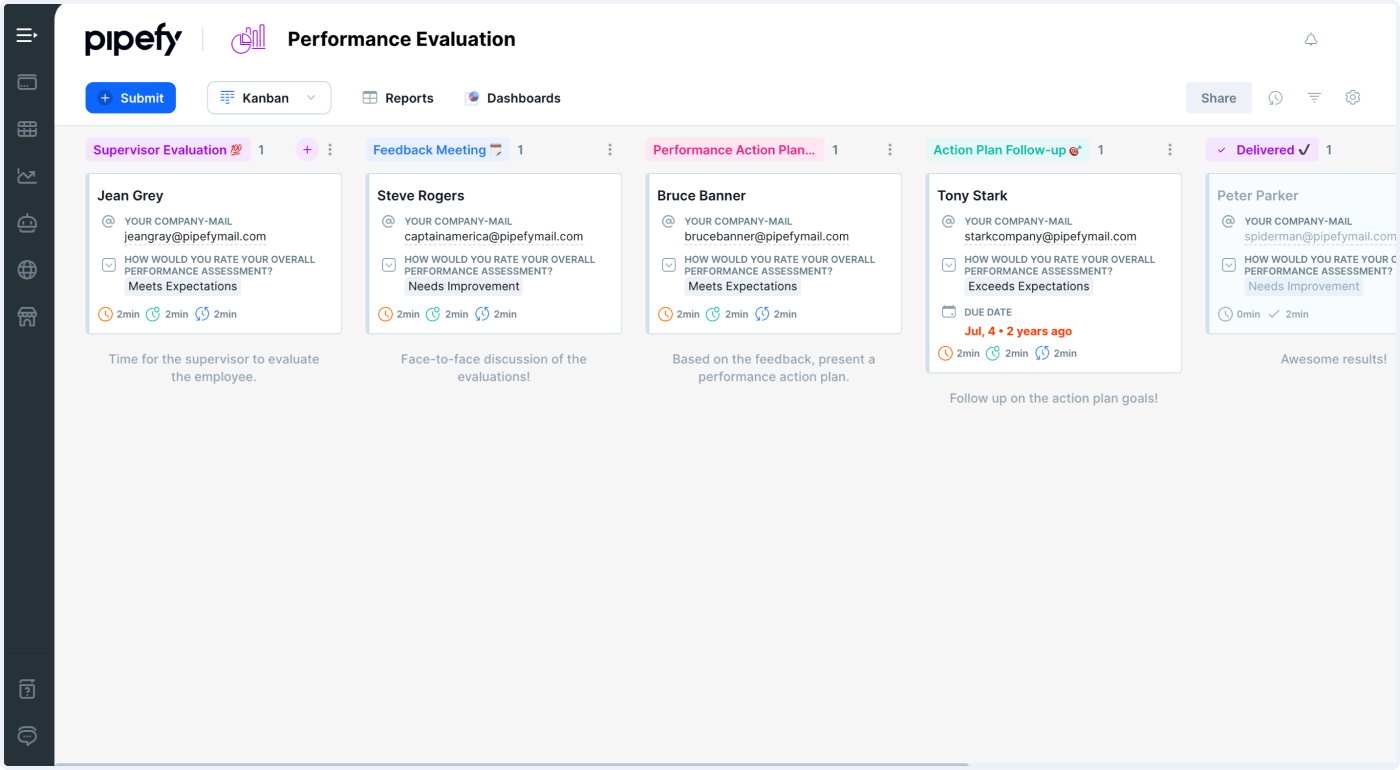Open Action Plan Follow-up phase options menu

1170,150
